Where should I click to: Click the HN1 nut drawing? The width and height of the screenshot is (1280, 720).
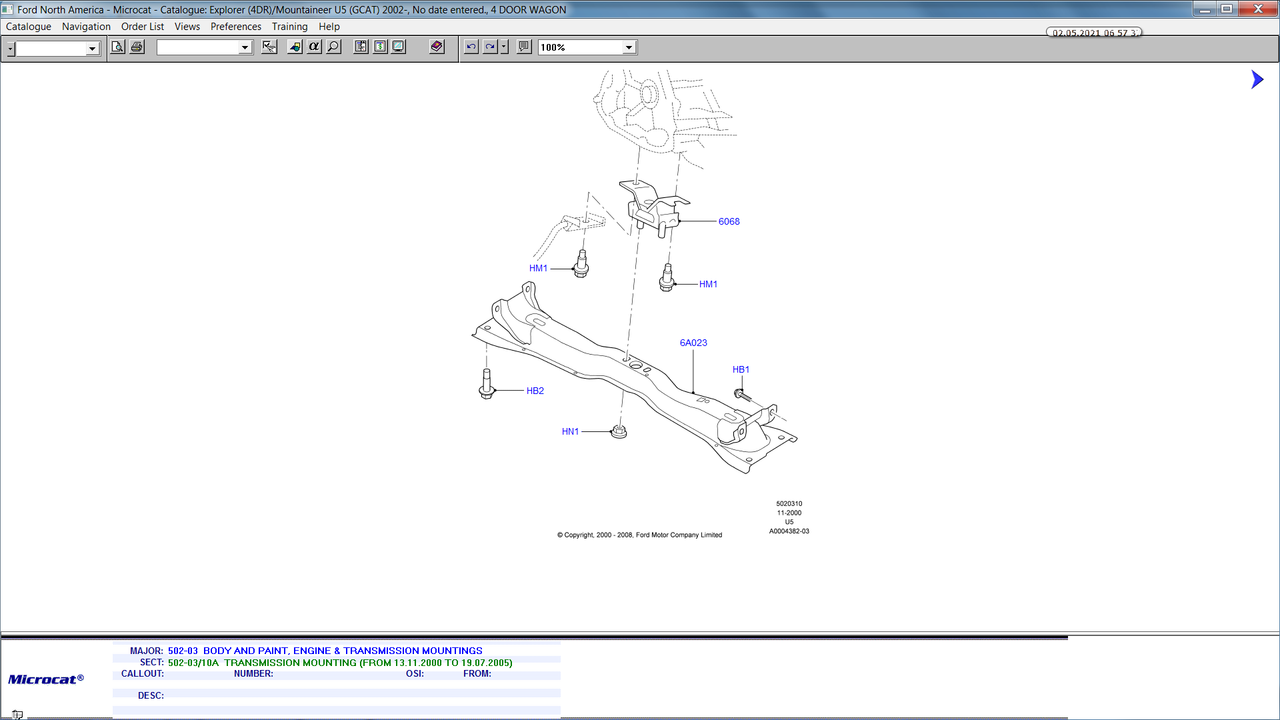(619, 433)
